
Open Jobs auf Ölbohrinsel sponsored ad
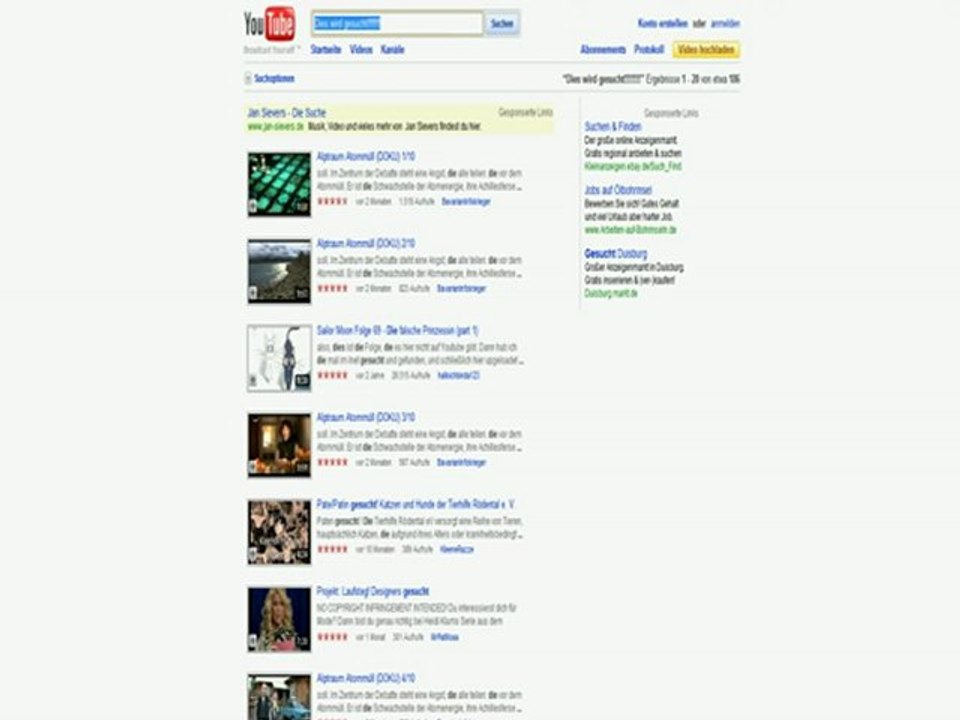pos(618,190)
